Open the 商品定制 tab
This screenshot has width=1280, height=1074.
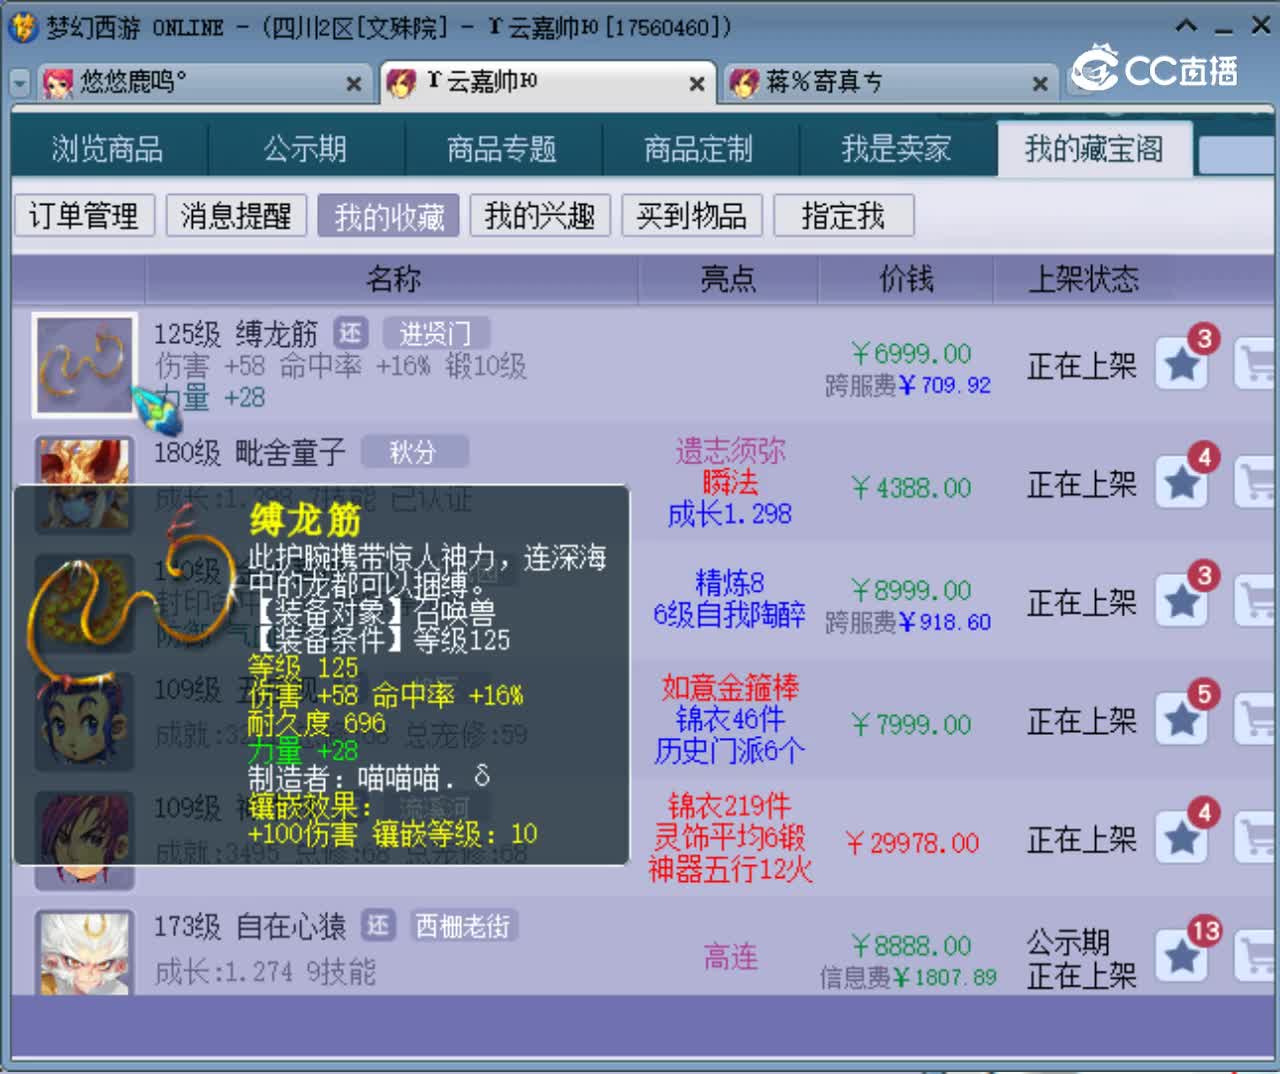(699, 150)
